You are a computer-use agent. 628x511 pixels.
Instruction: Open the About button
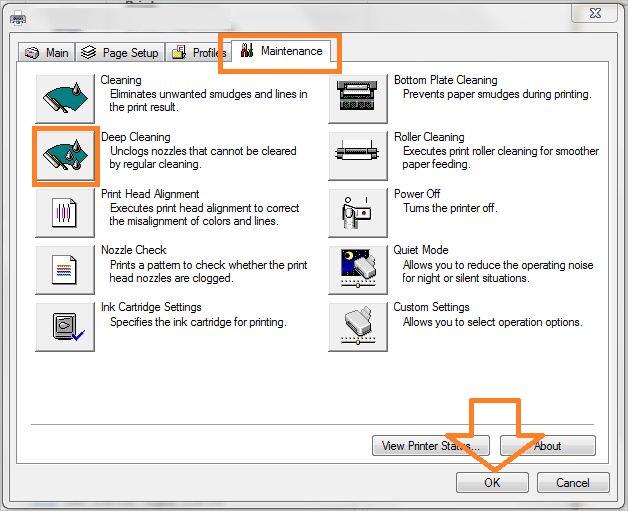tap(547, 446)
